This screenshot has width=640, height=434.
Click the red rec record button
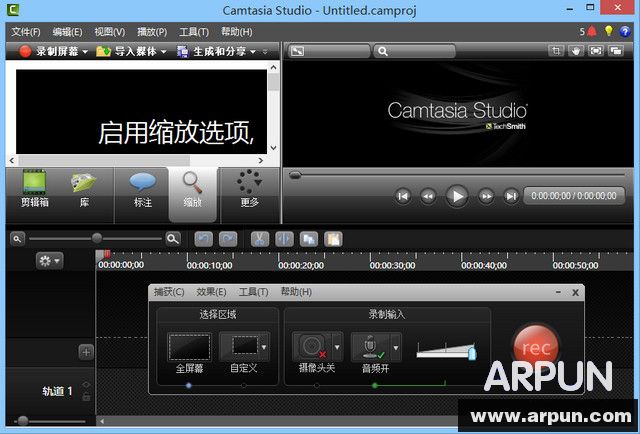tap(536, 347)
